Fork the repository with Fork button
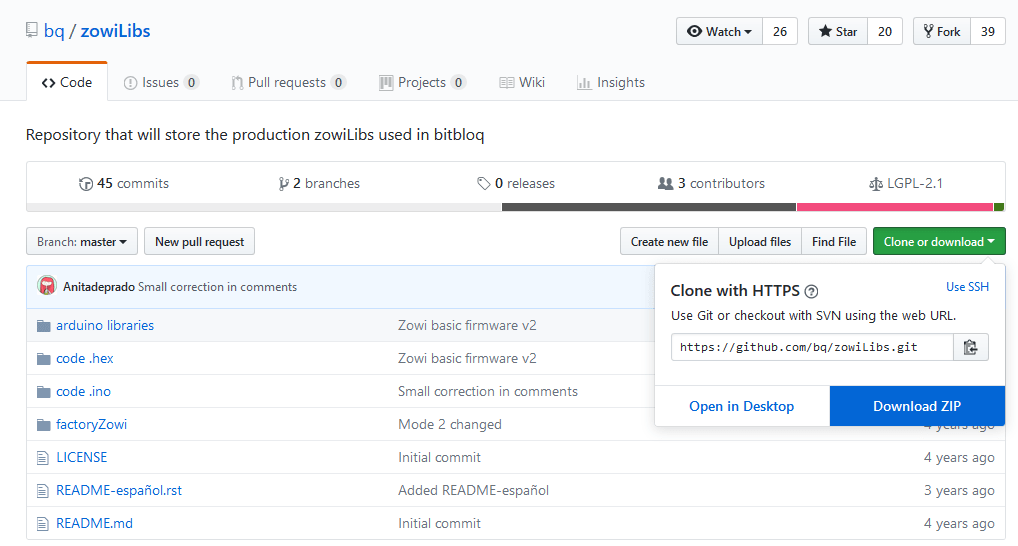Screen dimensions: 1018x546 tap(941, 32)
